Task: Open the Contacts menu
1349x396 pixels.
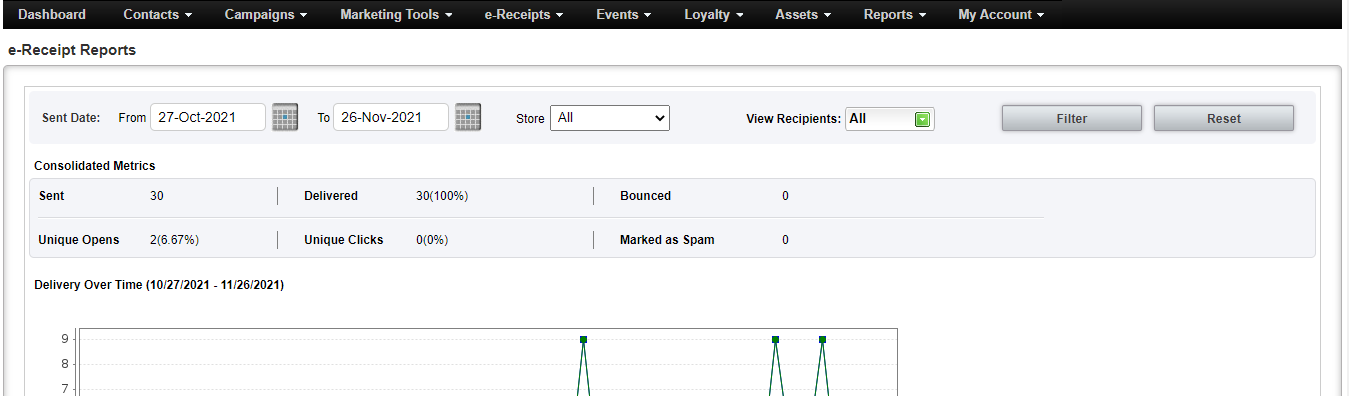Action: tap(158, 14)
